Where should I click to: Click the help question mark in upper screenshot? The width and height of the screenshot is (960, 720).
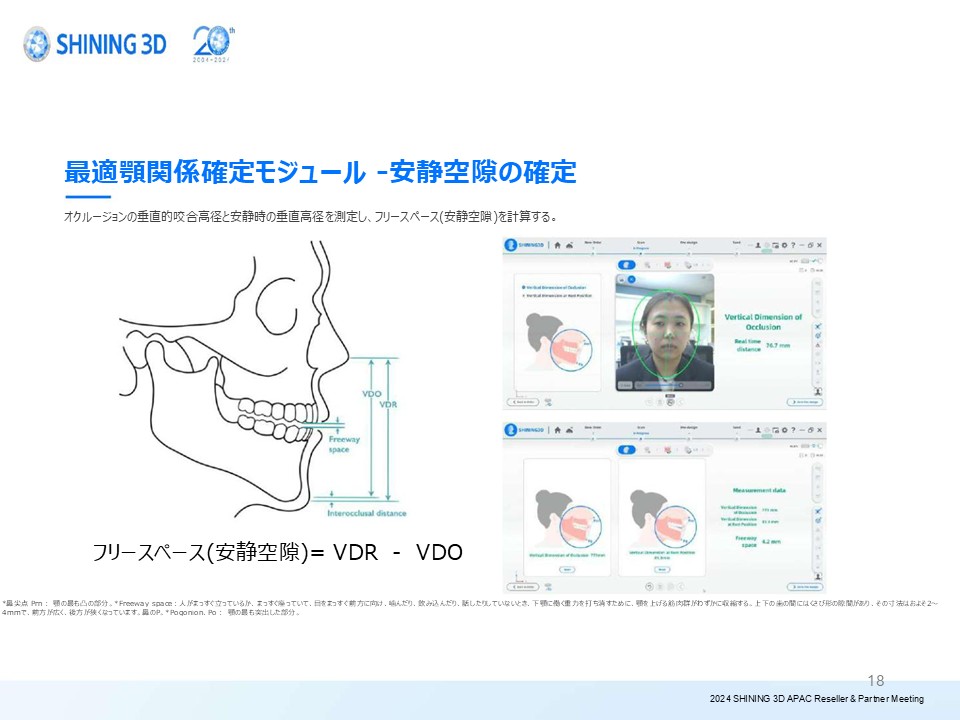[794, 245]
